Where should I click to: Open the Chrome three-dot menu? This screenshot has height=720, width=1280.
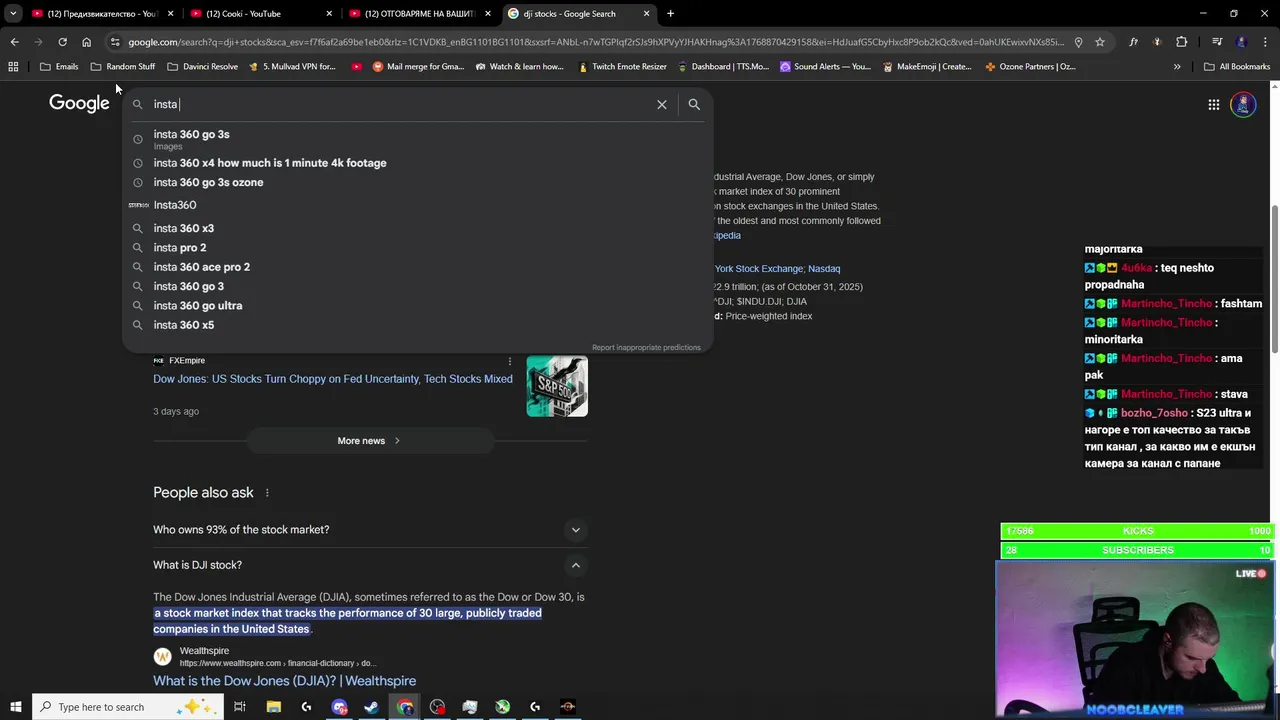coord(1266,42)
